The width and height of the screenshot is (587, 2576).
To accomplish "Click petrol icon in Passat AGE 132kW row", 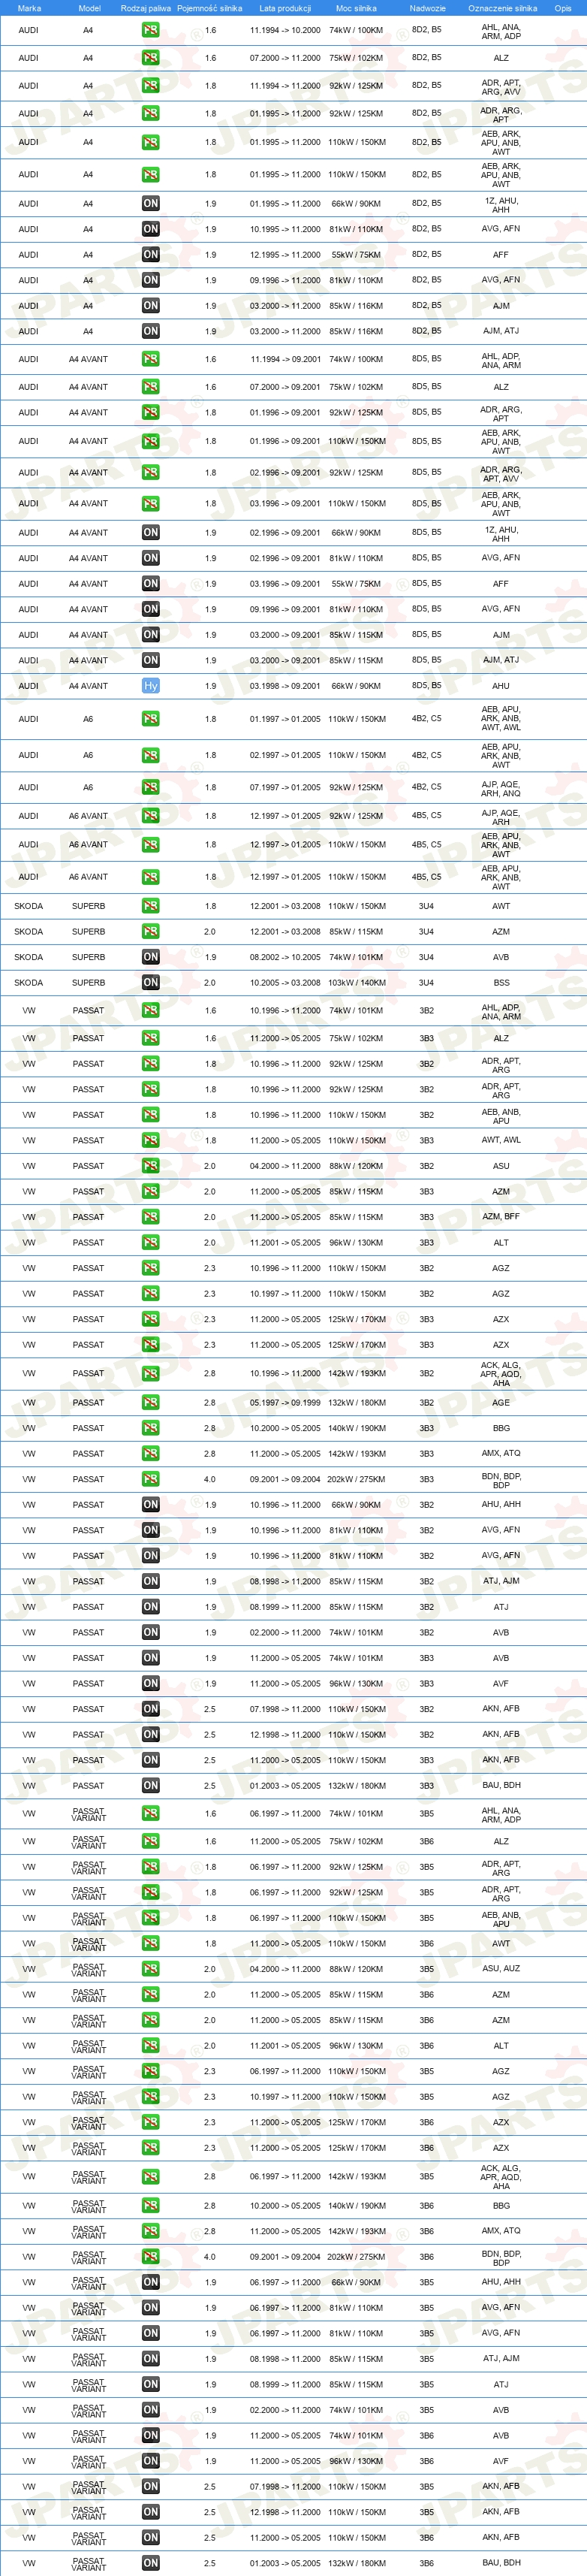I will coord(150,1402).
